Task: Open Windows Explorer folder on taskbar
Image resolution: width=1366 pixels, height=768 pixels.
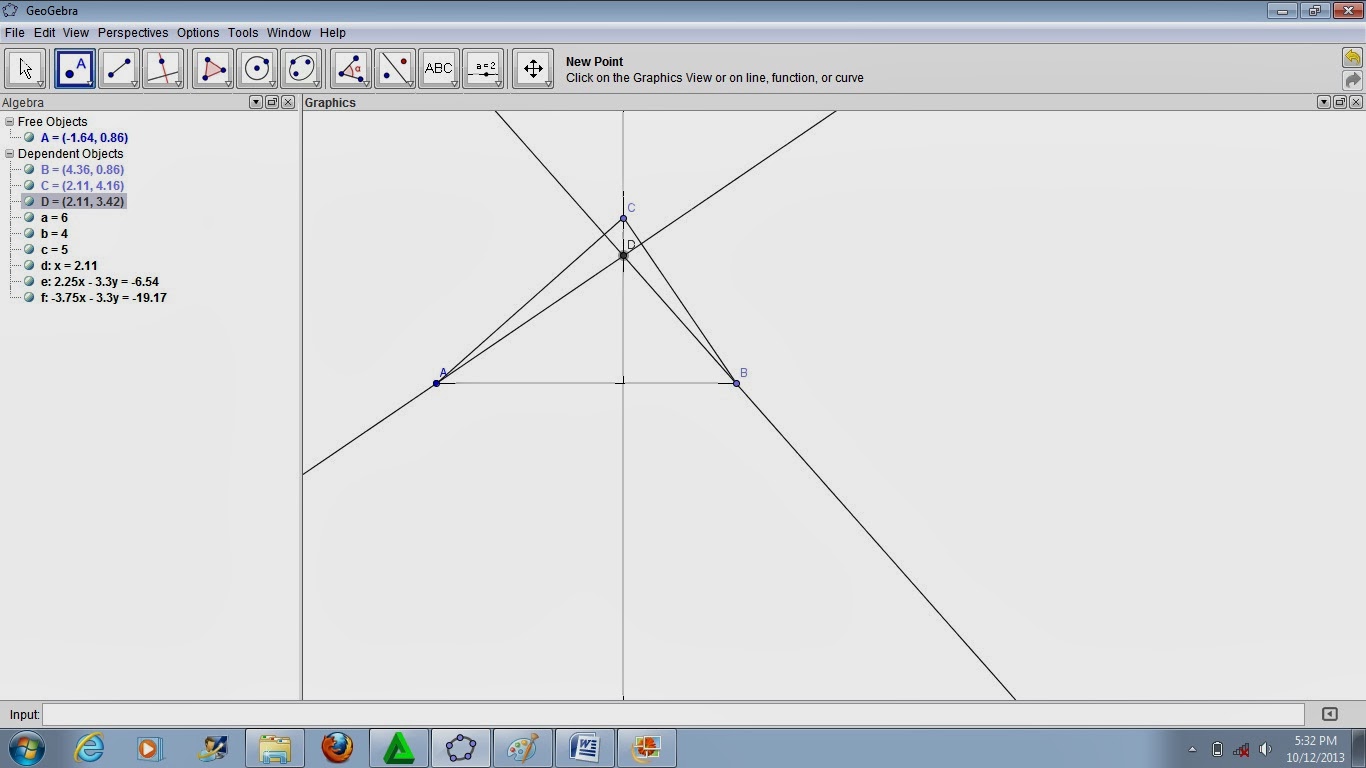Action: pos(274,747)
